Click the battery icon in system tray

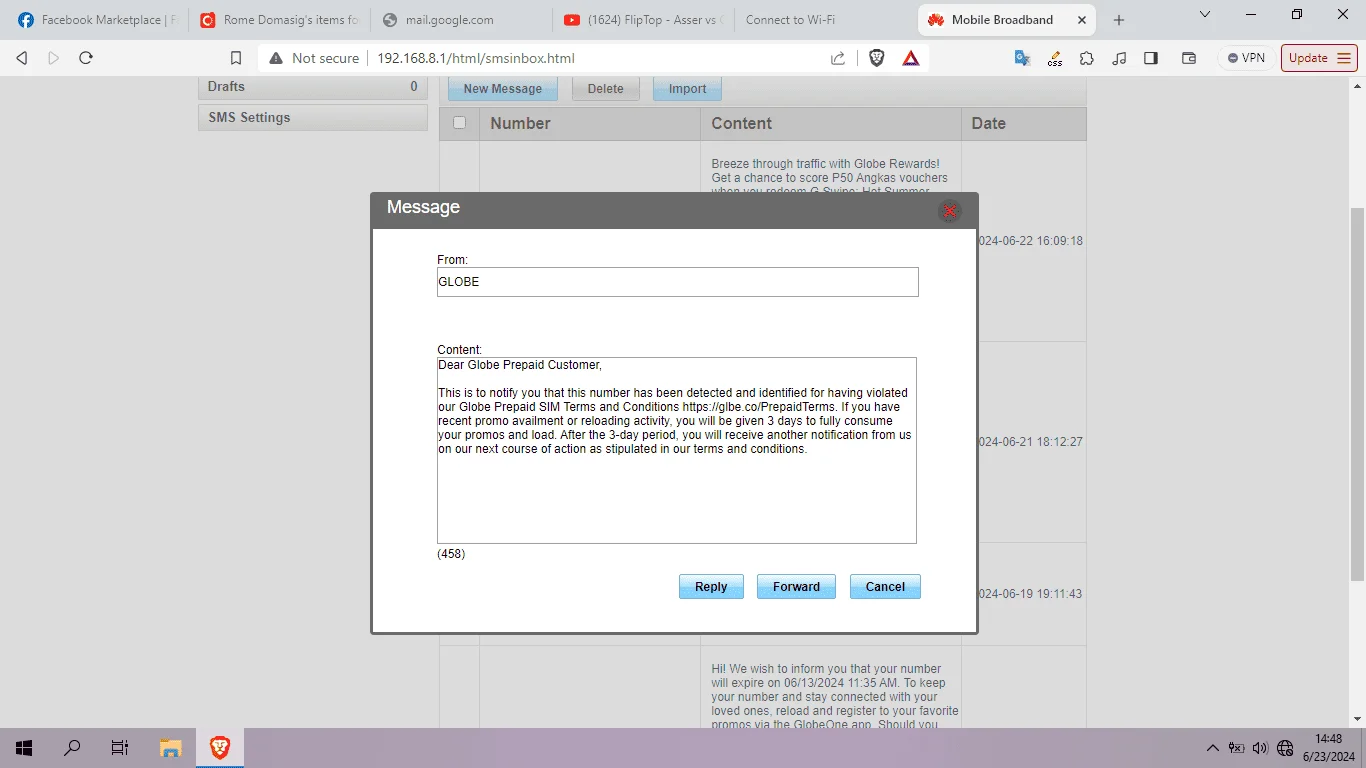click(1237, 748)
